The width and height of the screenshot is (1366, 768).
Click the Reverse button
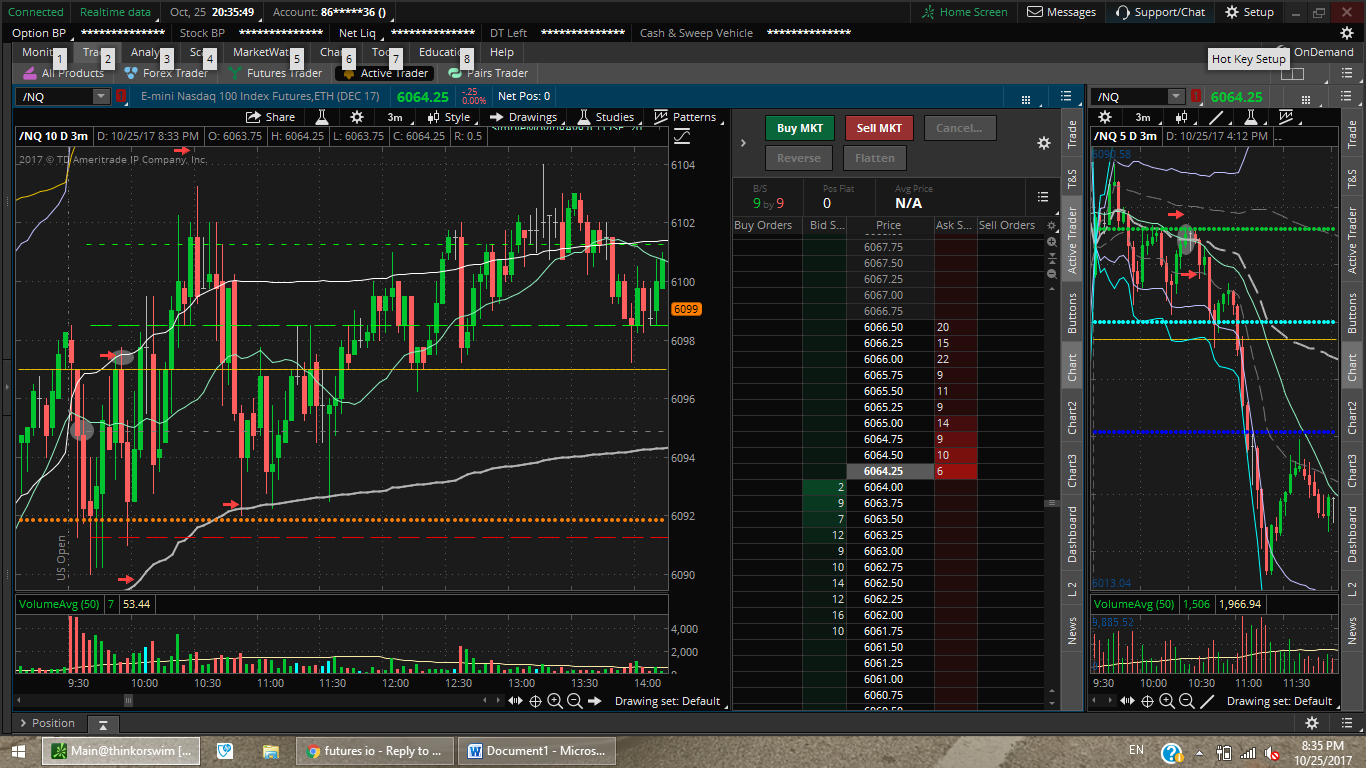799,158
